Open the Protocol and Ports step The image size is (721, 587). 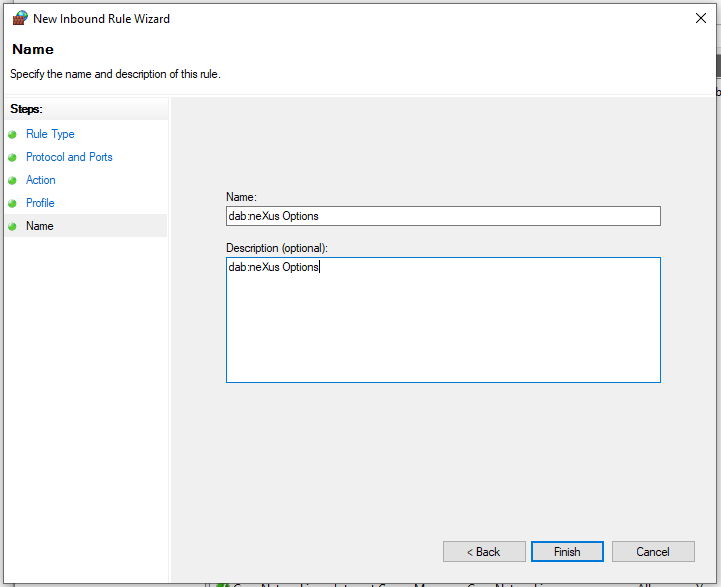pyautogui.click(x=69, y=157)
